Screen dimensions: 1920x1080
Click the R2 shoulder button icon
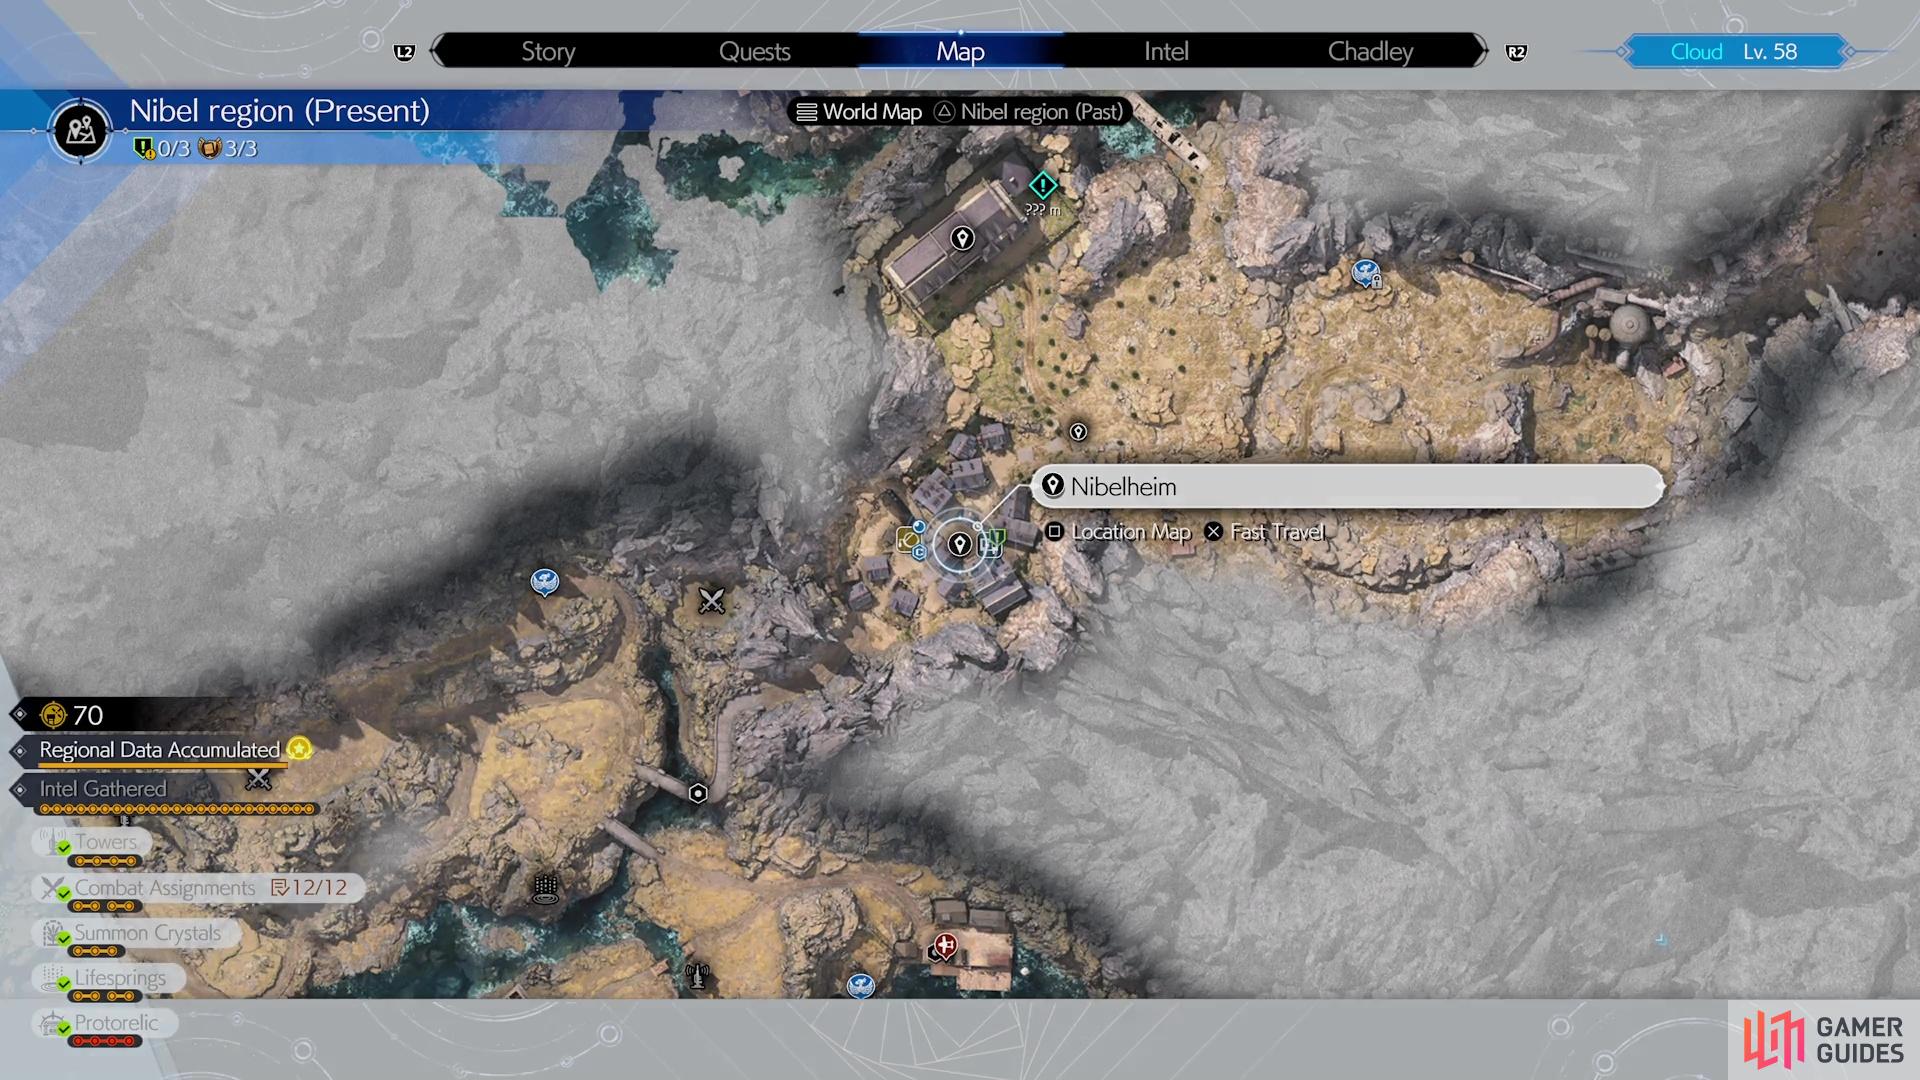tap(1516, 52)
